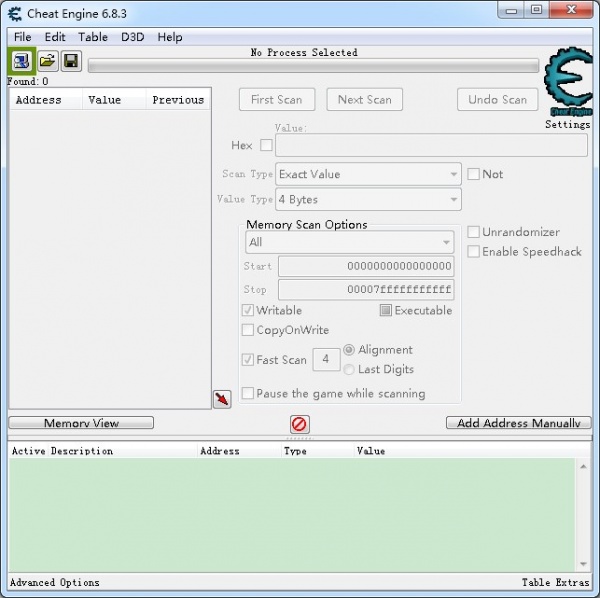Tick Enable Speedhack

tap(473, 252)
